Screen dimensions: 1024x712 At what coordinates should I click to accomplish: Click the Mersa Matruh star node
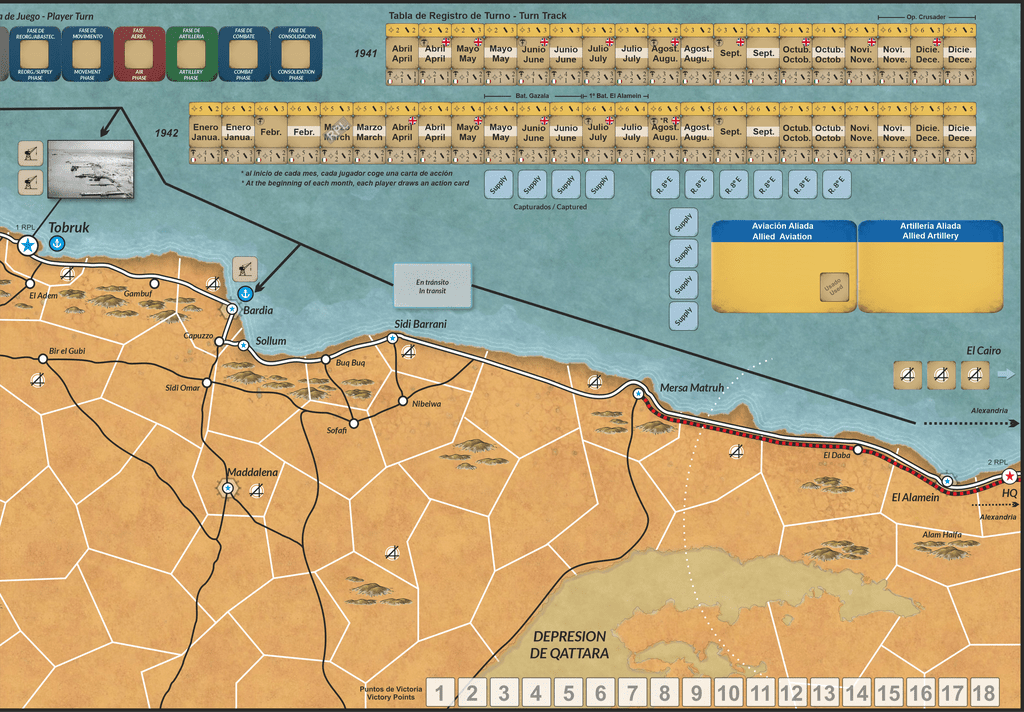pos(638,394)
